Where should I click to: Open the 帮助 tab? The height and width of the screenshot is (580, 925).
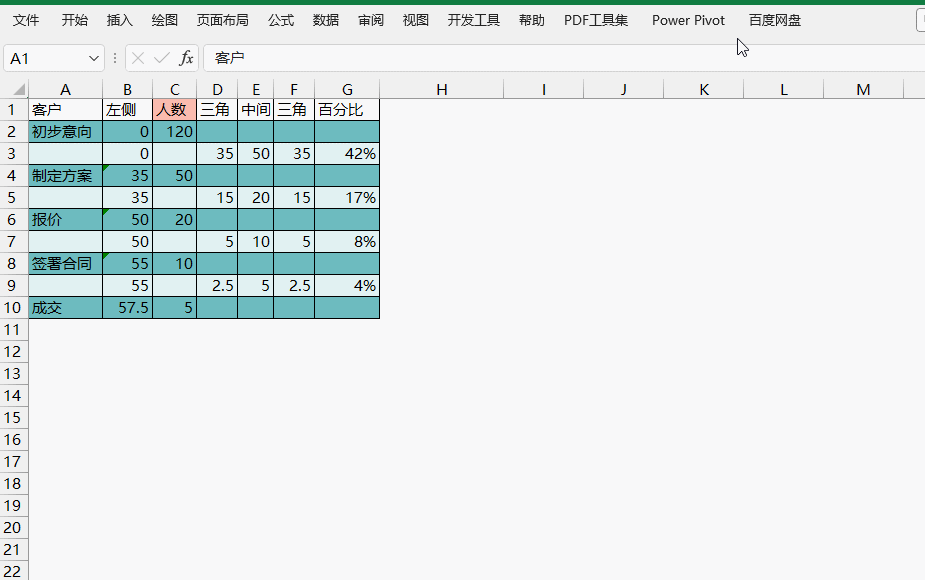tap(532, 20)
